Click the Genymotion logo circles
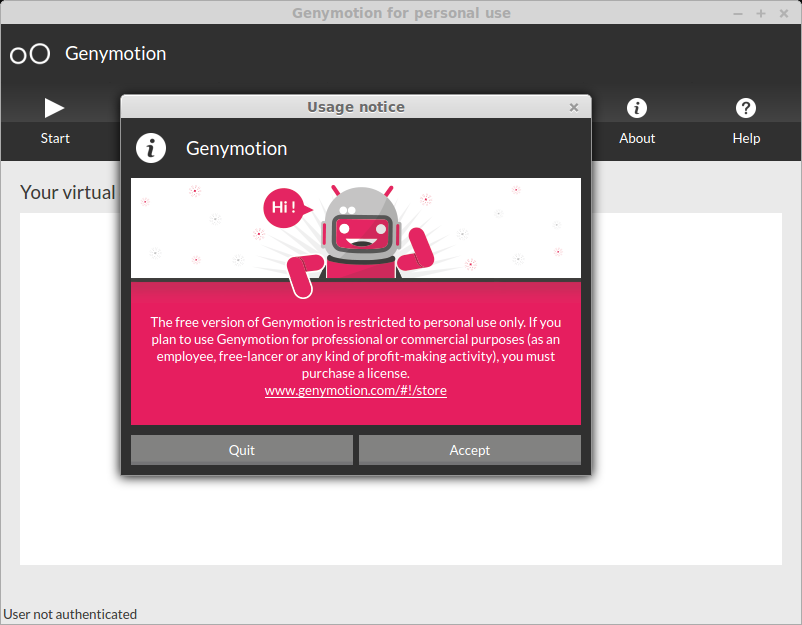 (x=30, y=54)
